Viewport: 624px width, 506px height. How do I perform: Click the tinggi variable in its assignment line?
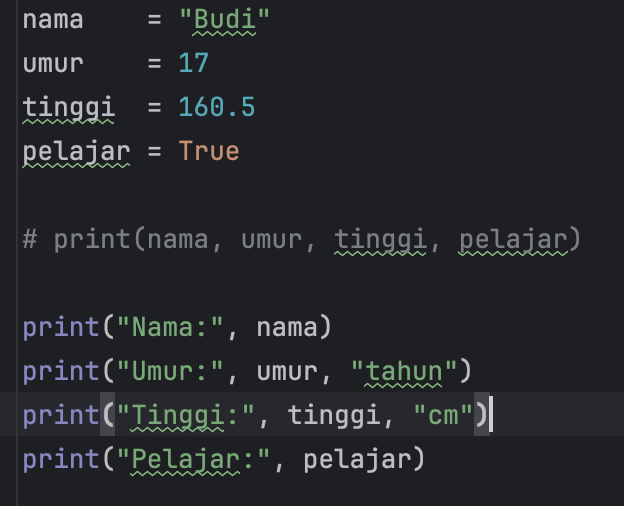(x=68, y=107)
